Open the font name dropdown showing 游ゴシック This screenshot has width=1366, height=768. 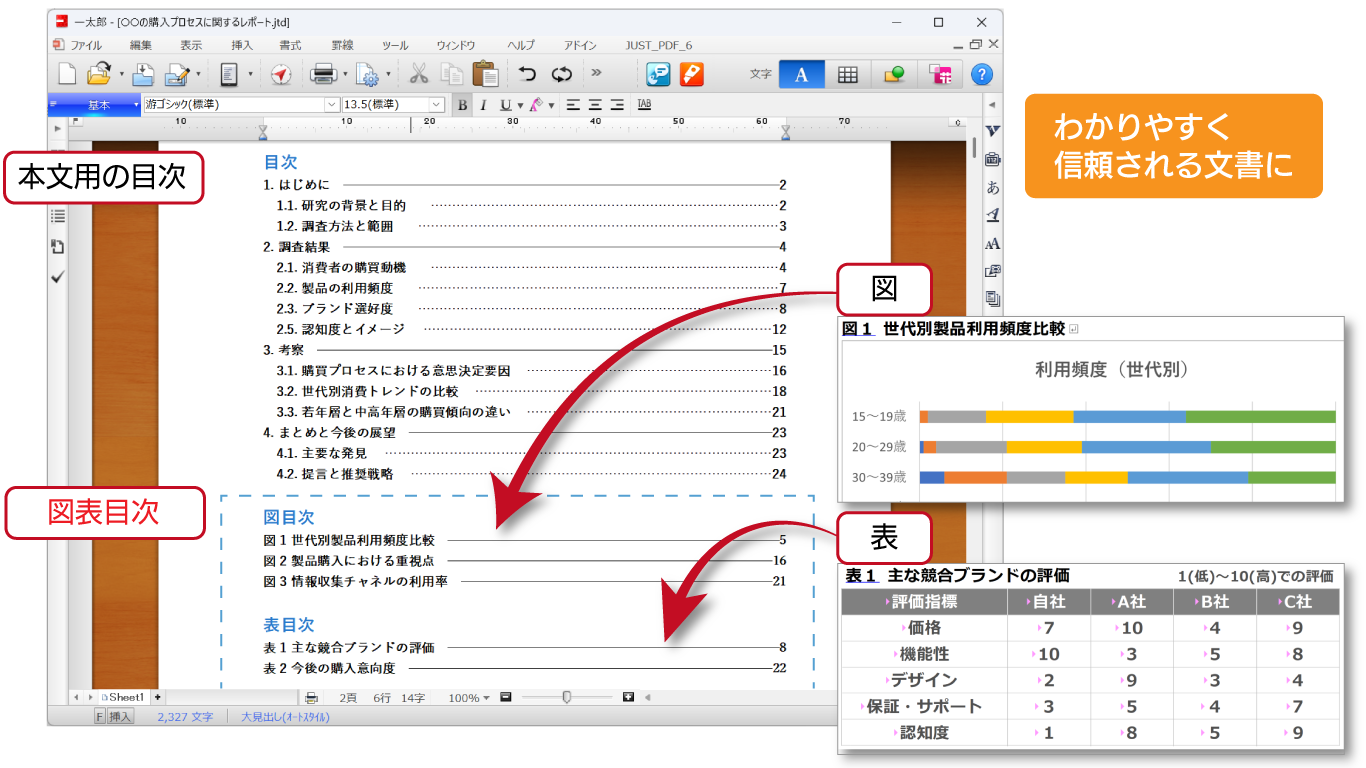(331, 105)
